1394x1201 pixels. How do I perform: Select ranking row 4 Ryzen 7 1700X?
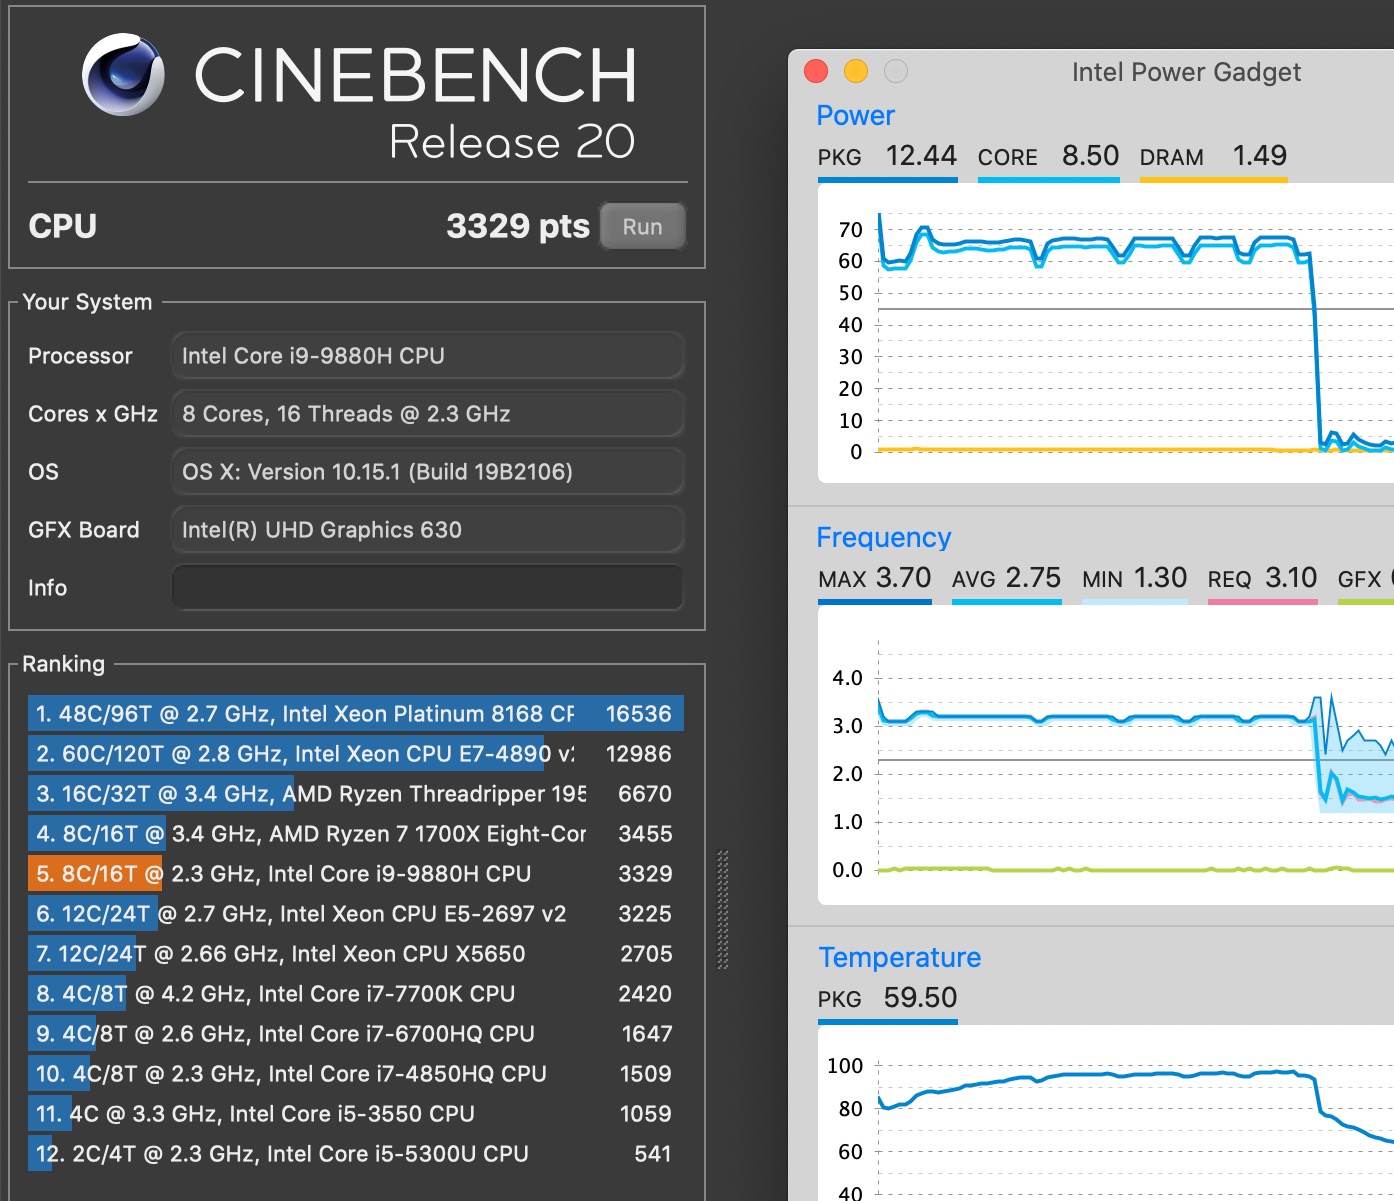[356, 834]
